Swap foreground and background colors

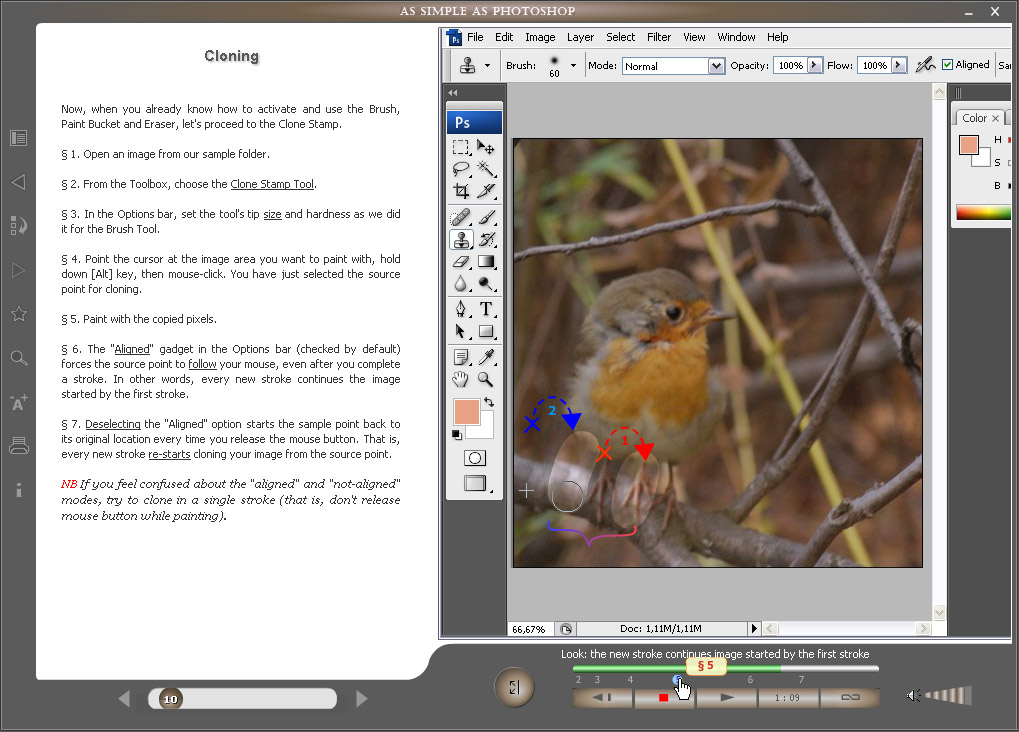click(x=489, y=402)
